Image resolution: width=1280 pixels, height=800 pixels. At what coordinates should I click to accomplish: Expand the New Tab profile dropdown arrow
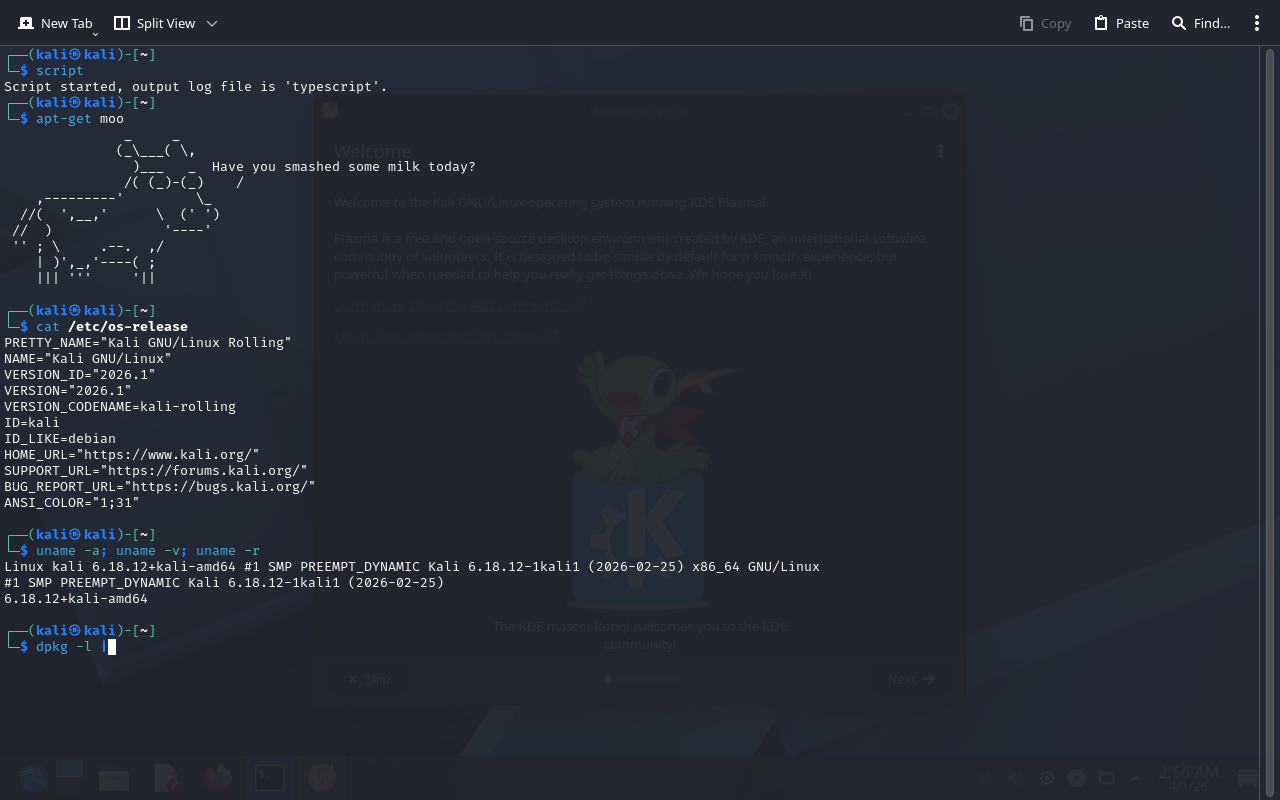point(95,35)
